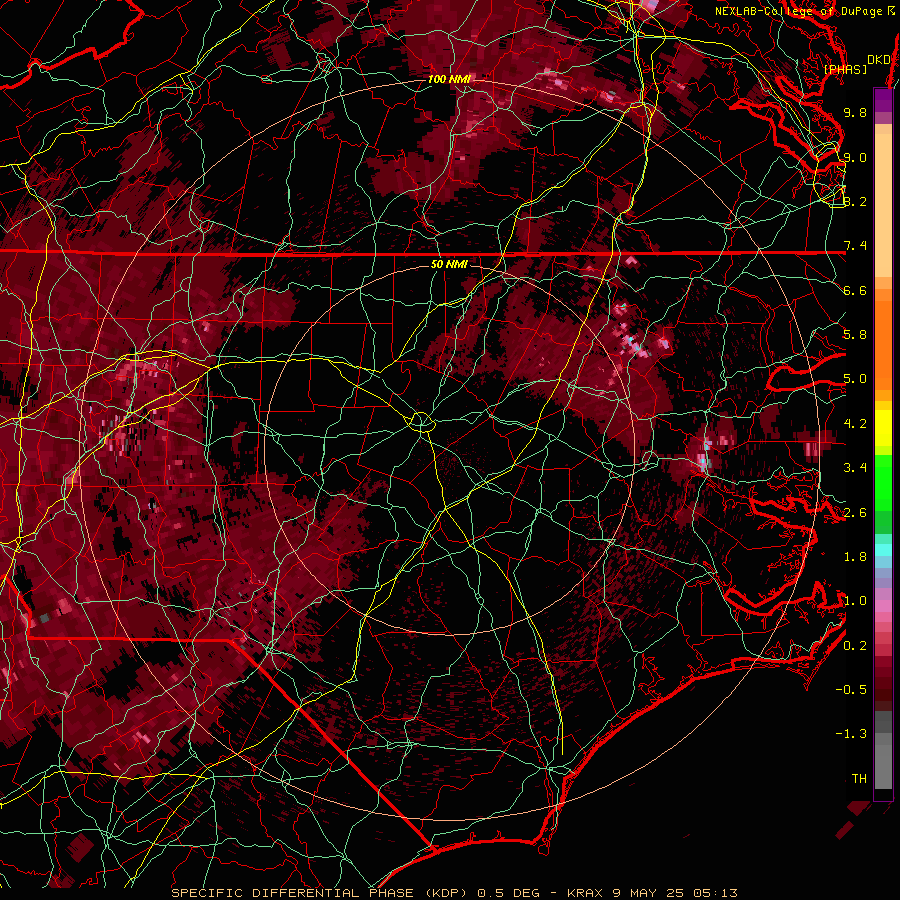Click the 7.4 value on color scale
Image resolution: width=900 pixels, height=900 pixels.
[855, 246]
